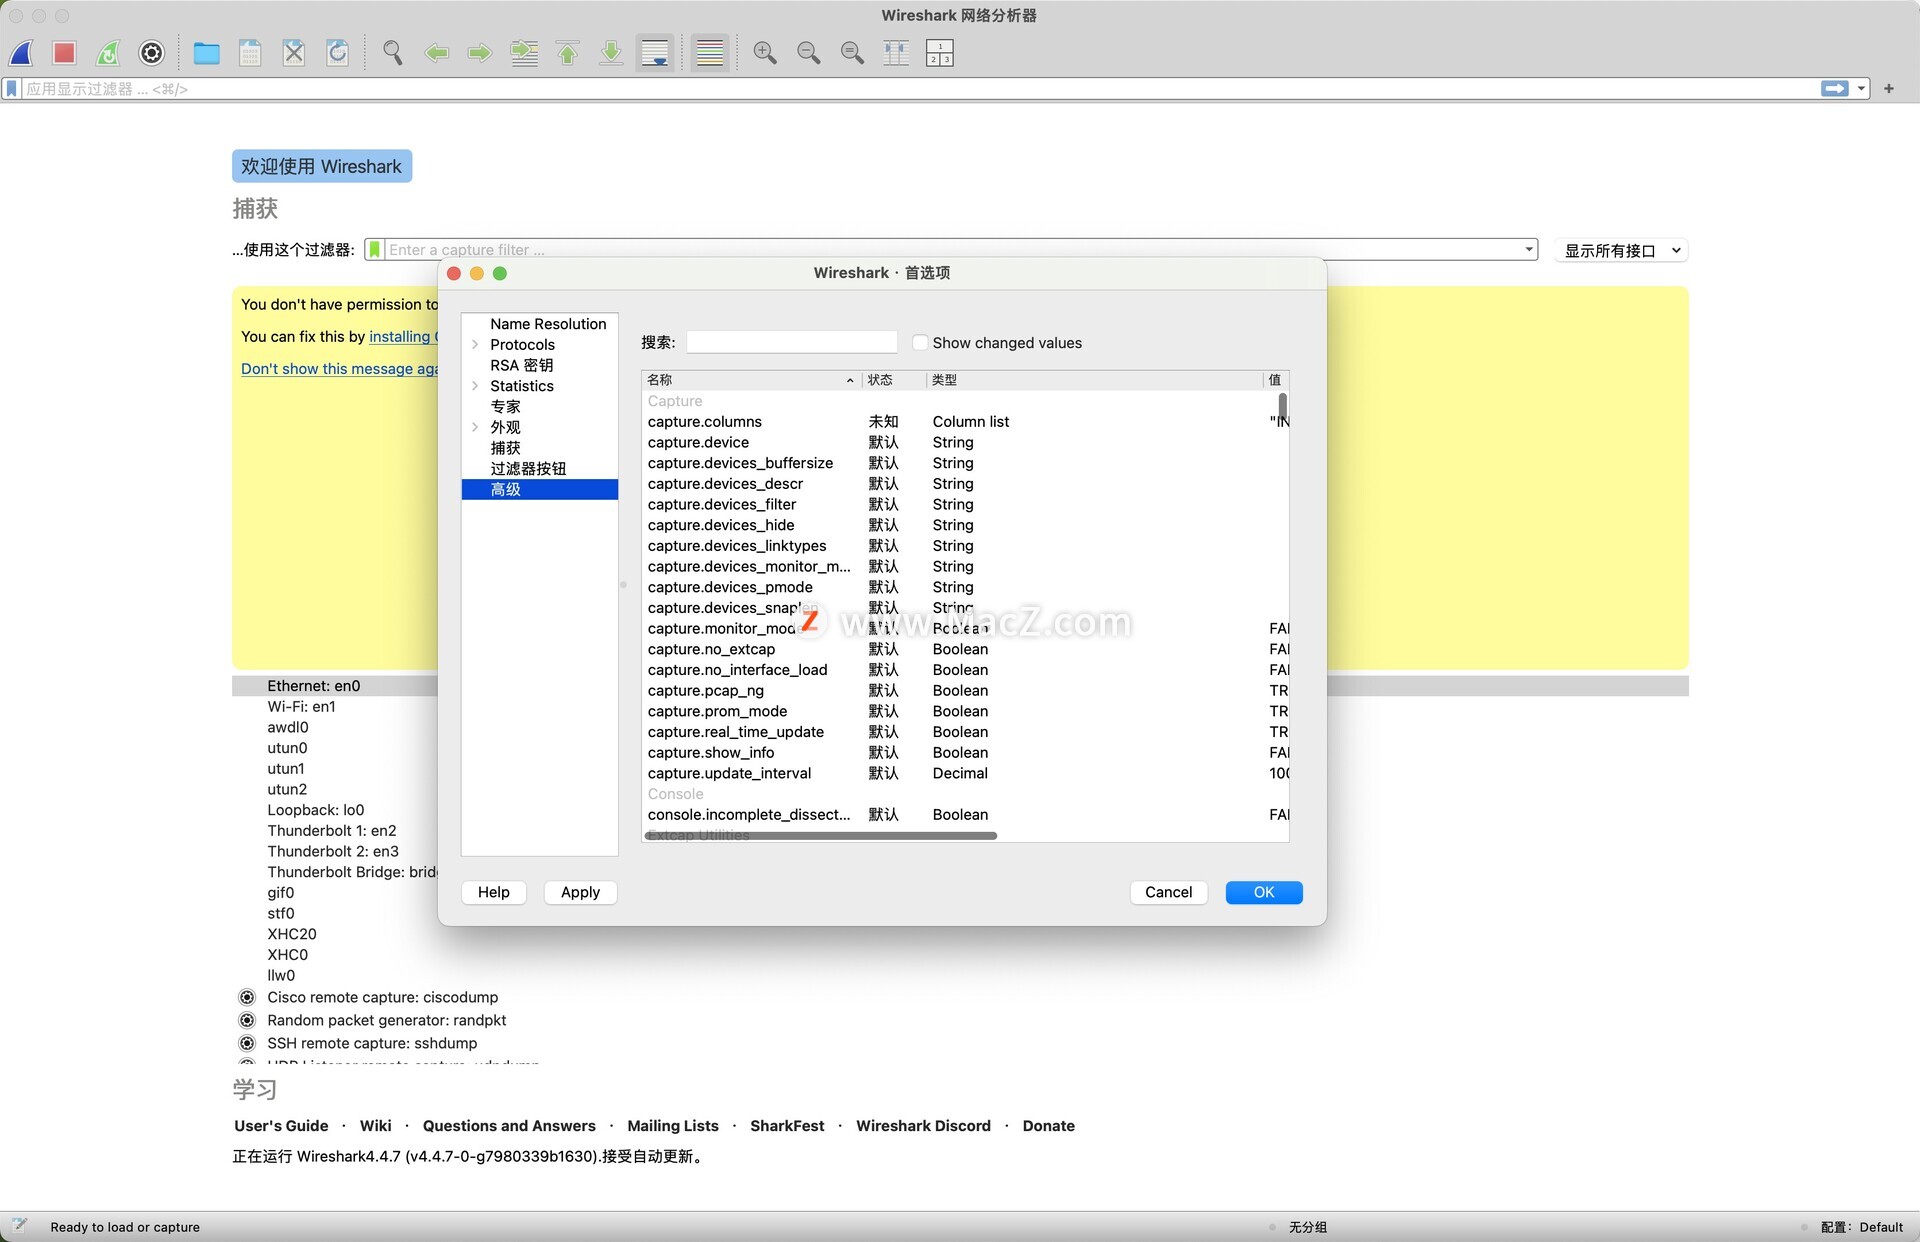This screenshot has width=1920, height=1242.
Task: Close this capture file icon
Action: point(294,53)
